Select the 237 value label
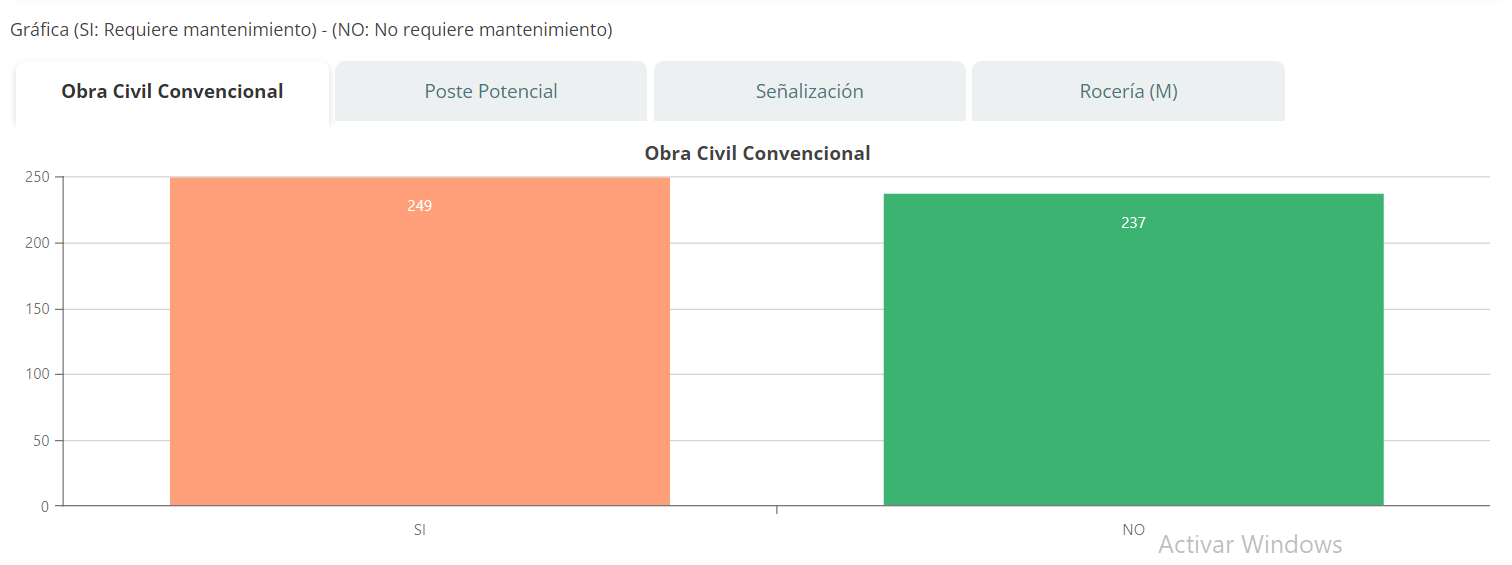Viewport: 1512px width, 565px height. 1133,223
